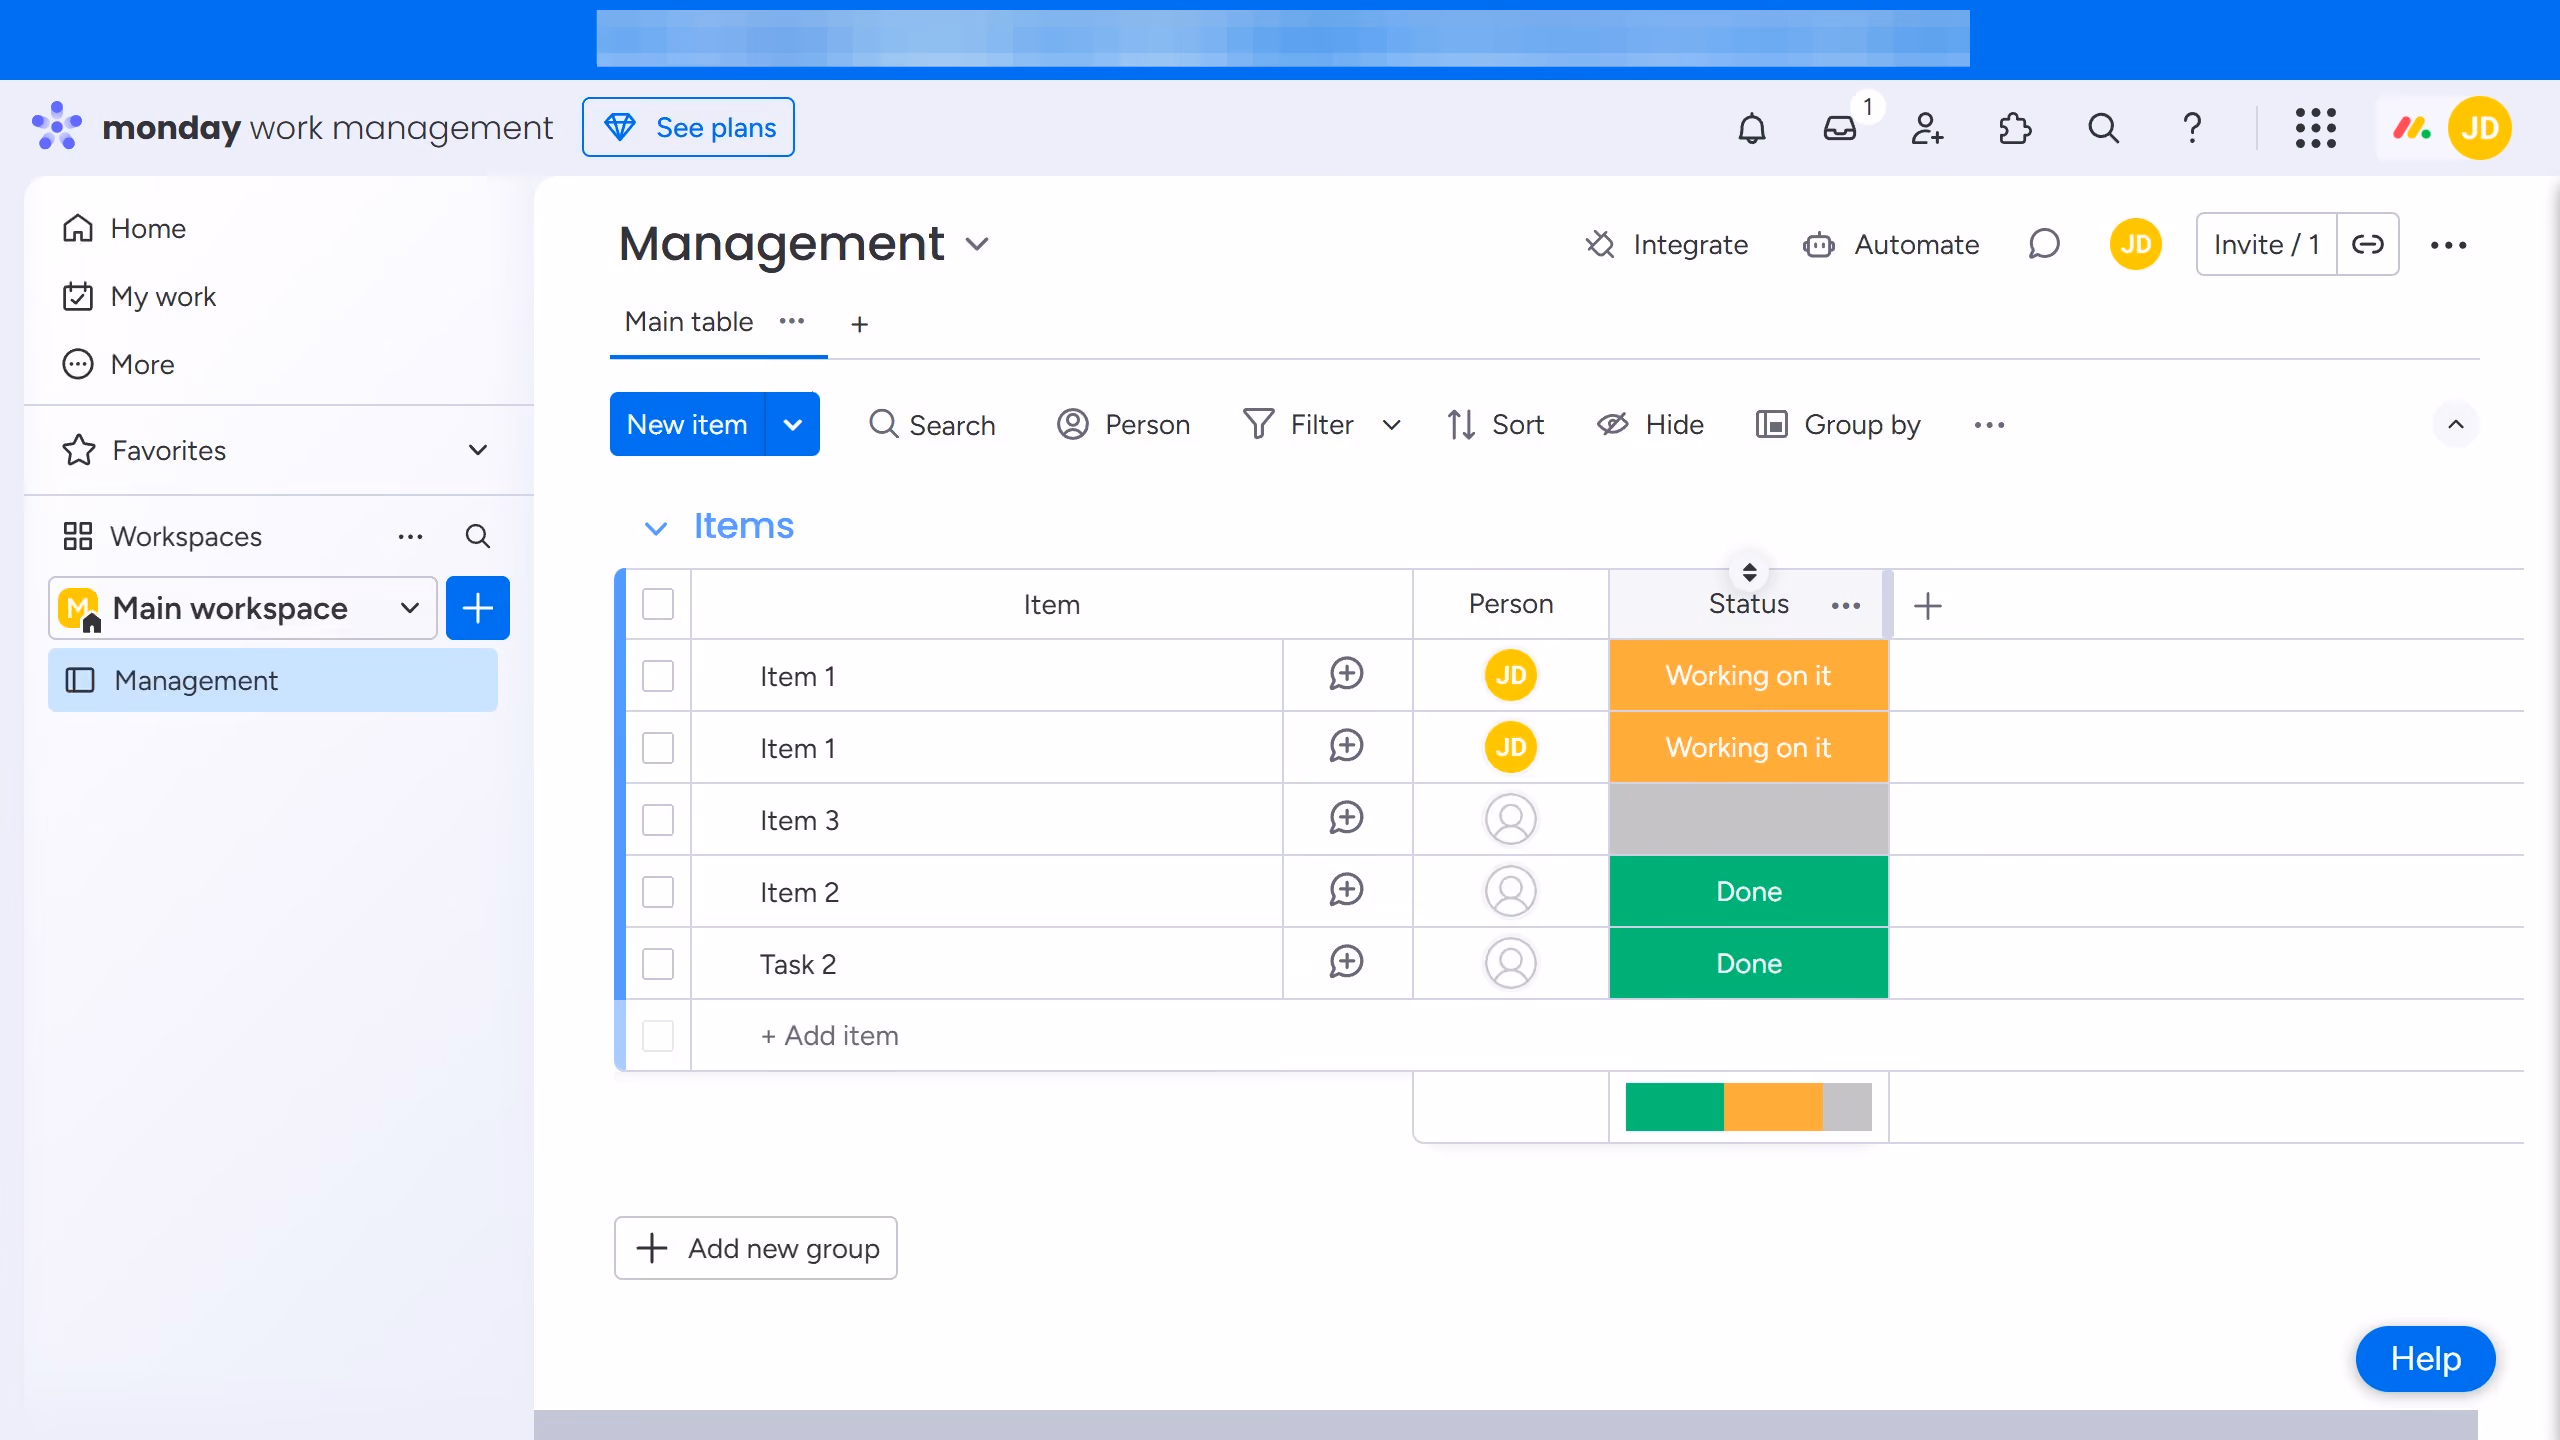
Task: Open conversation for Task 2
Action: pos(1346,962)
